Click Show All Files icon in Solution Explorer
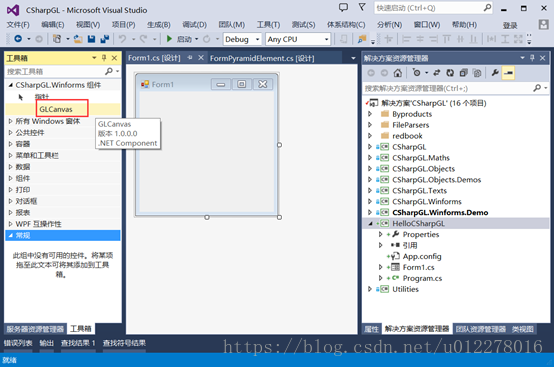This screenshot has width=554, height=367. [x=477, y=73]
